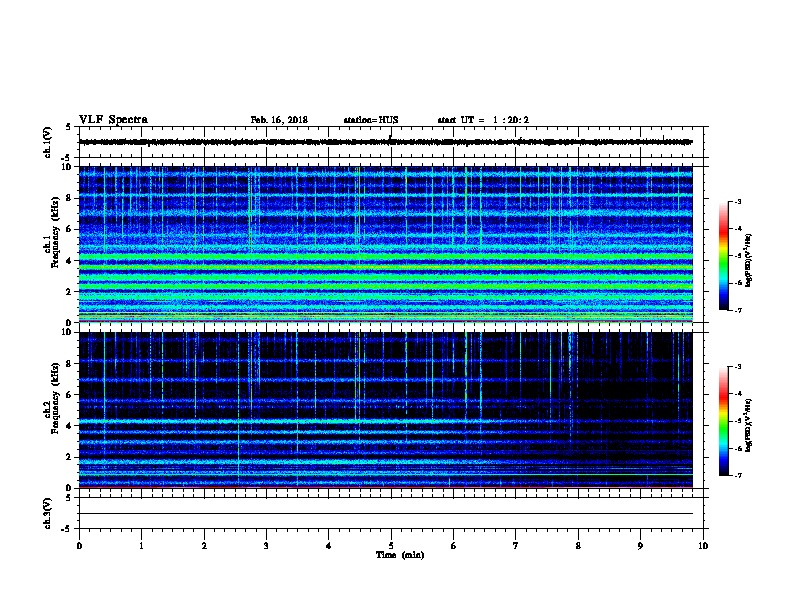Image resolution: width=792 pixels, height=612 pixels.
Task: Click the ch.1 waveform trace panel
Action: [x=391, y=142]
